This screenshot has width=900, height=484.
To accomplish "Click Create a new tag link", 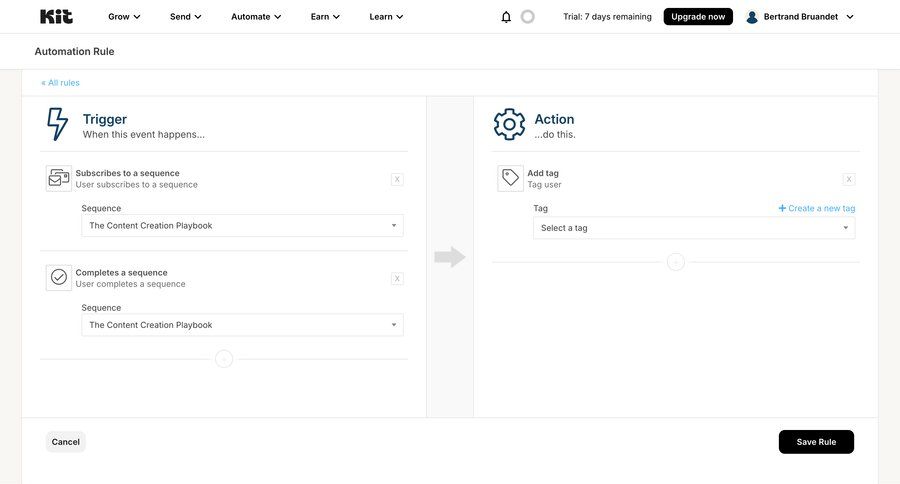I will coord(816,208).
